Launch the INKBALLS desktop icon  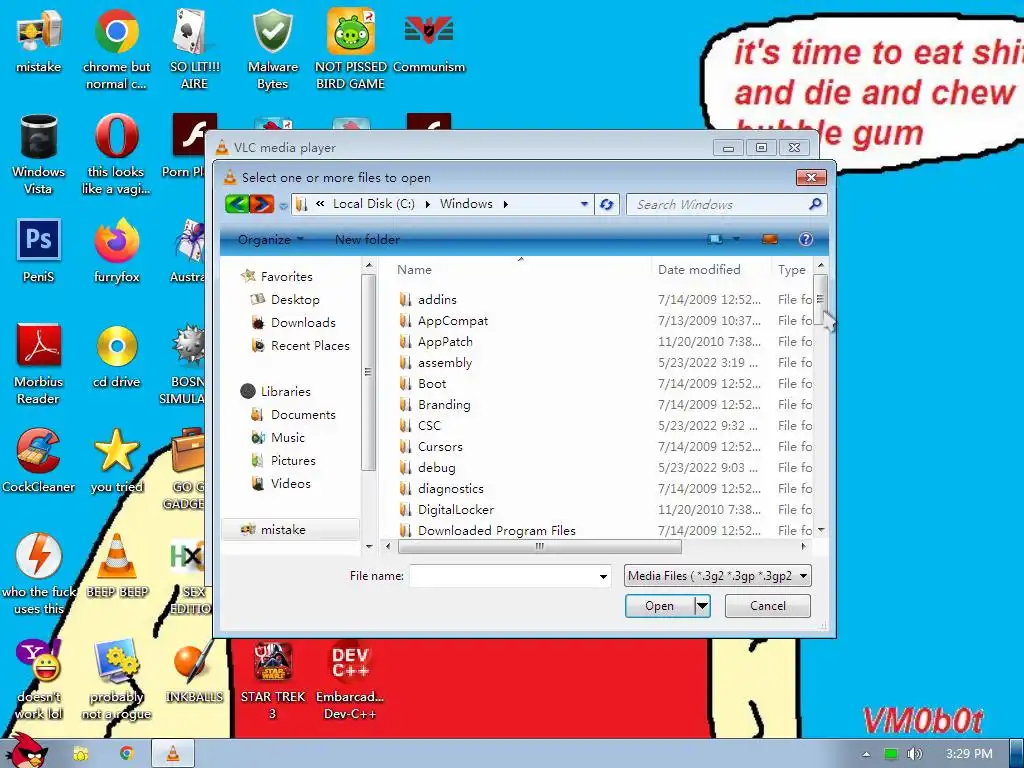194,671
